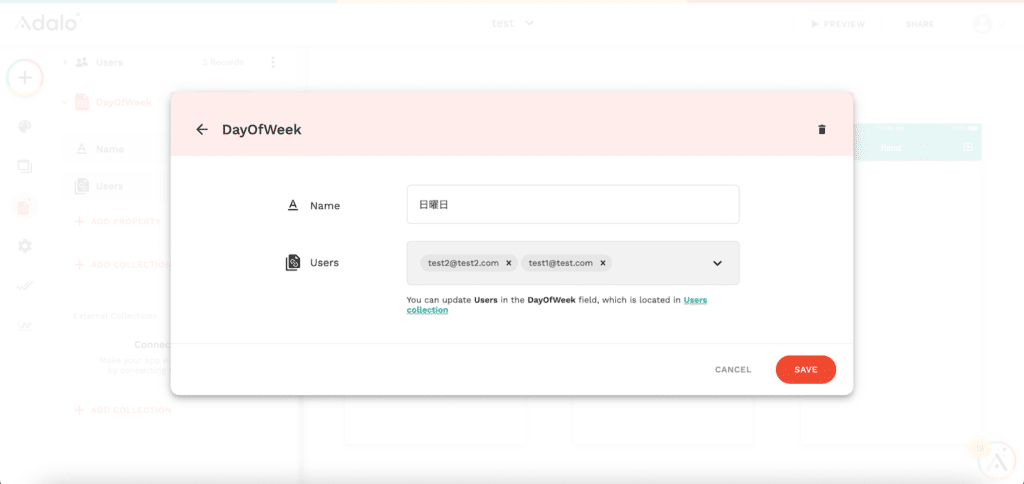Click Cancel to discard changes
This screenshot has height=484, width=1024.
point(732,370)
